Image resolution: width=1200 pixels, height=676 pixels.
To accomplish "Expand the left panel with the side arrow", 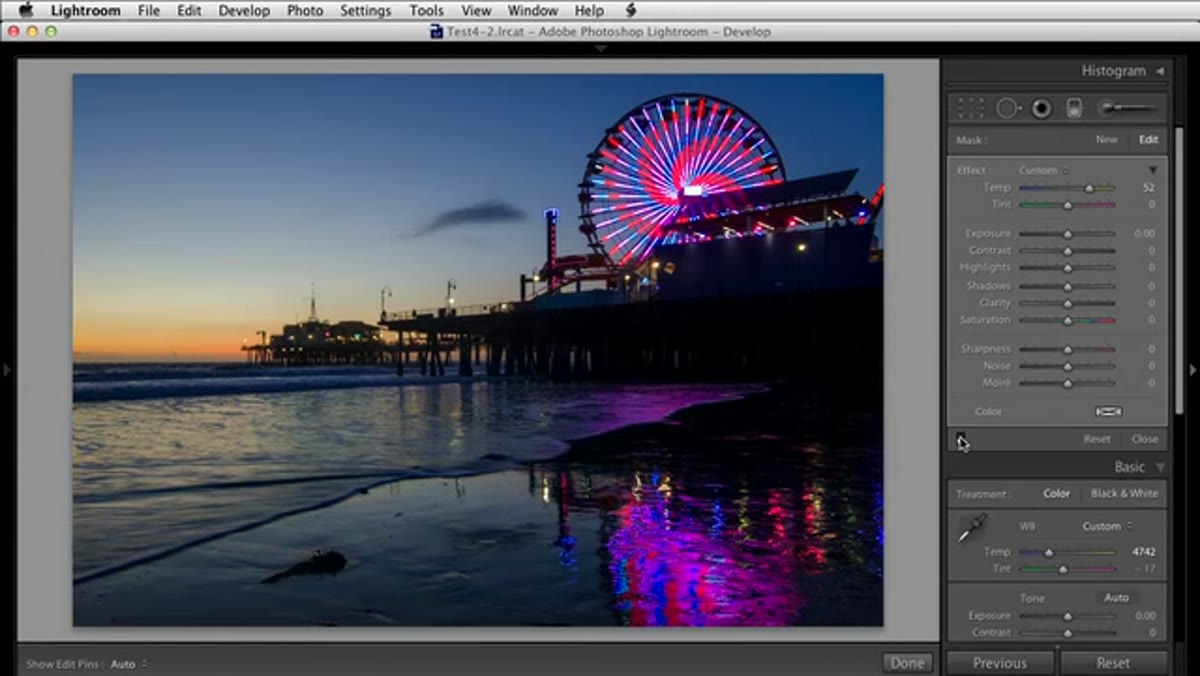I will point(6,370).
